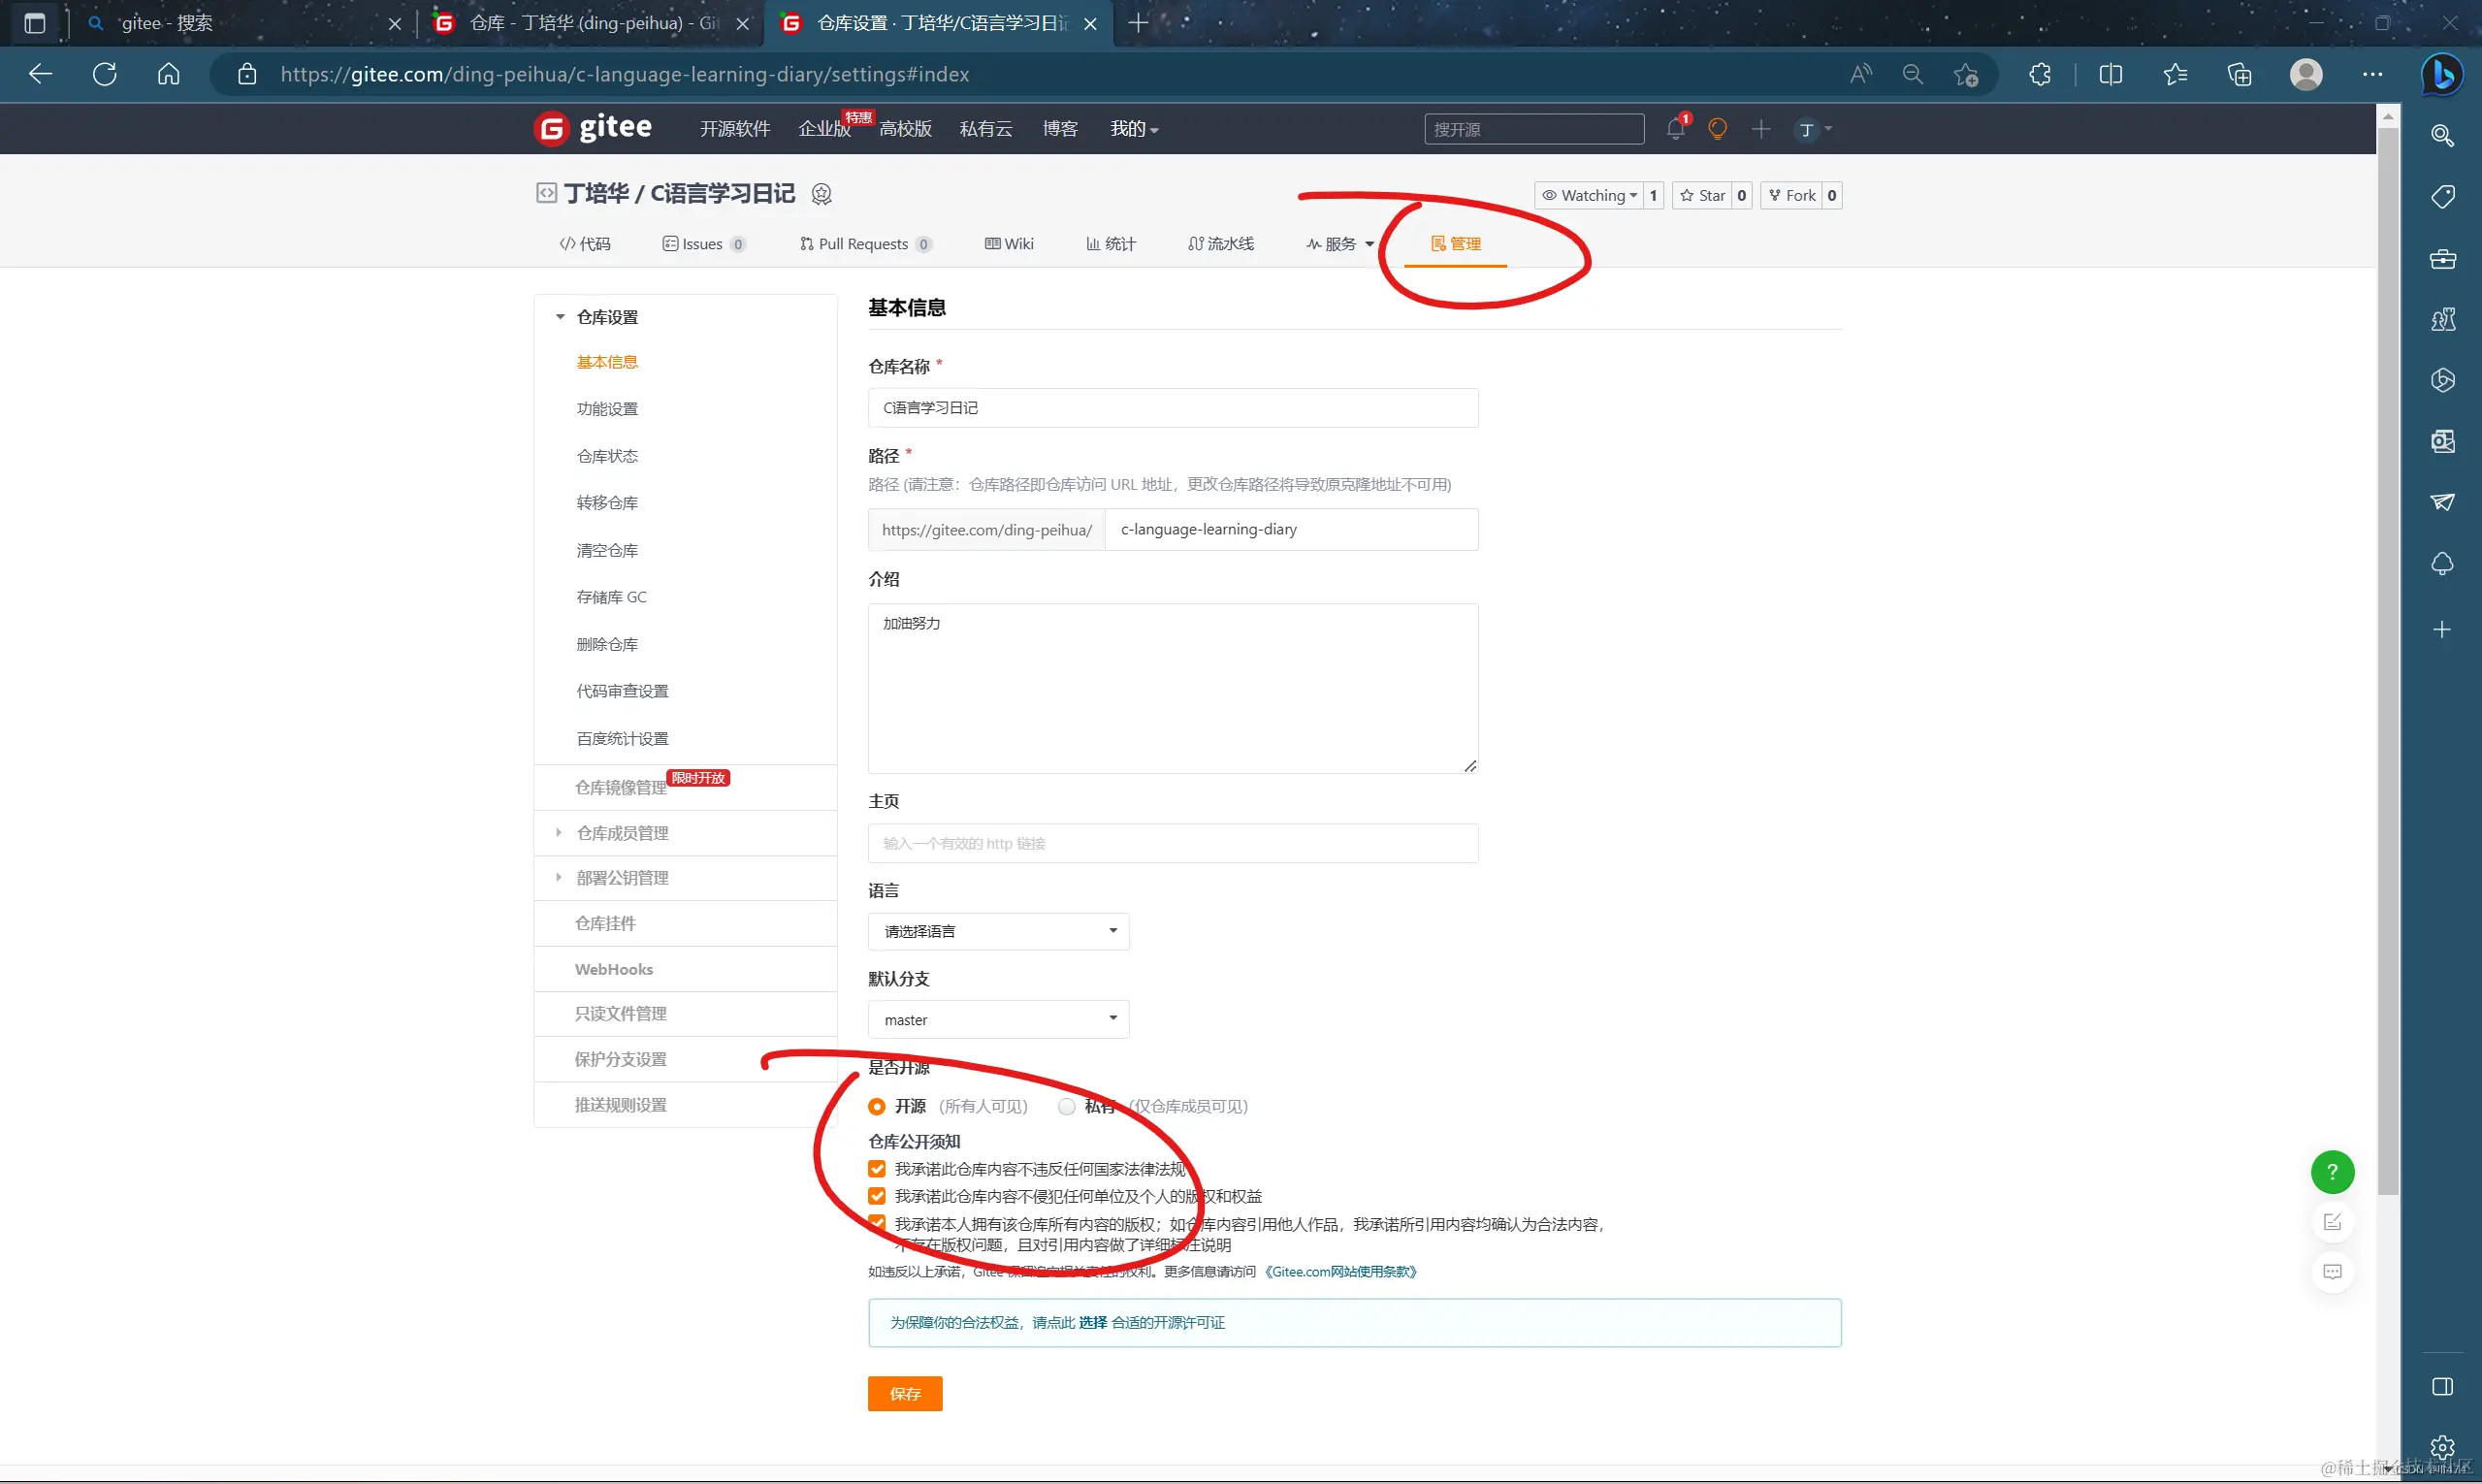Click the orange 保存 save button

[904, 1394]
